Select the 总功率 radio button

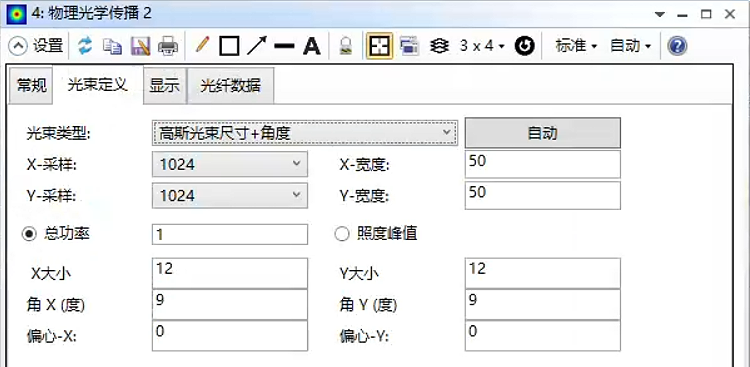(x=30, y=234)
